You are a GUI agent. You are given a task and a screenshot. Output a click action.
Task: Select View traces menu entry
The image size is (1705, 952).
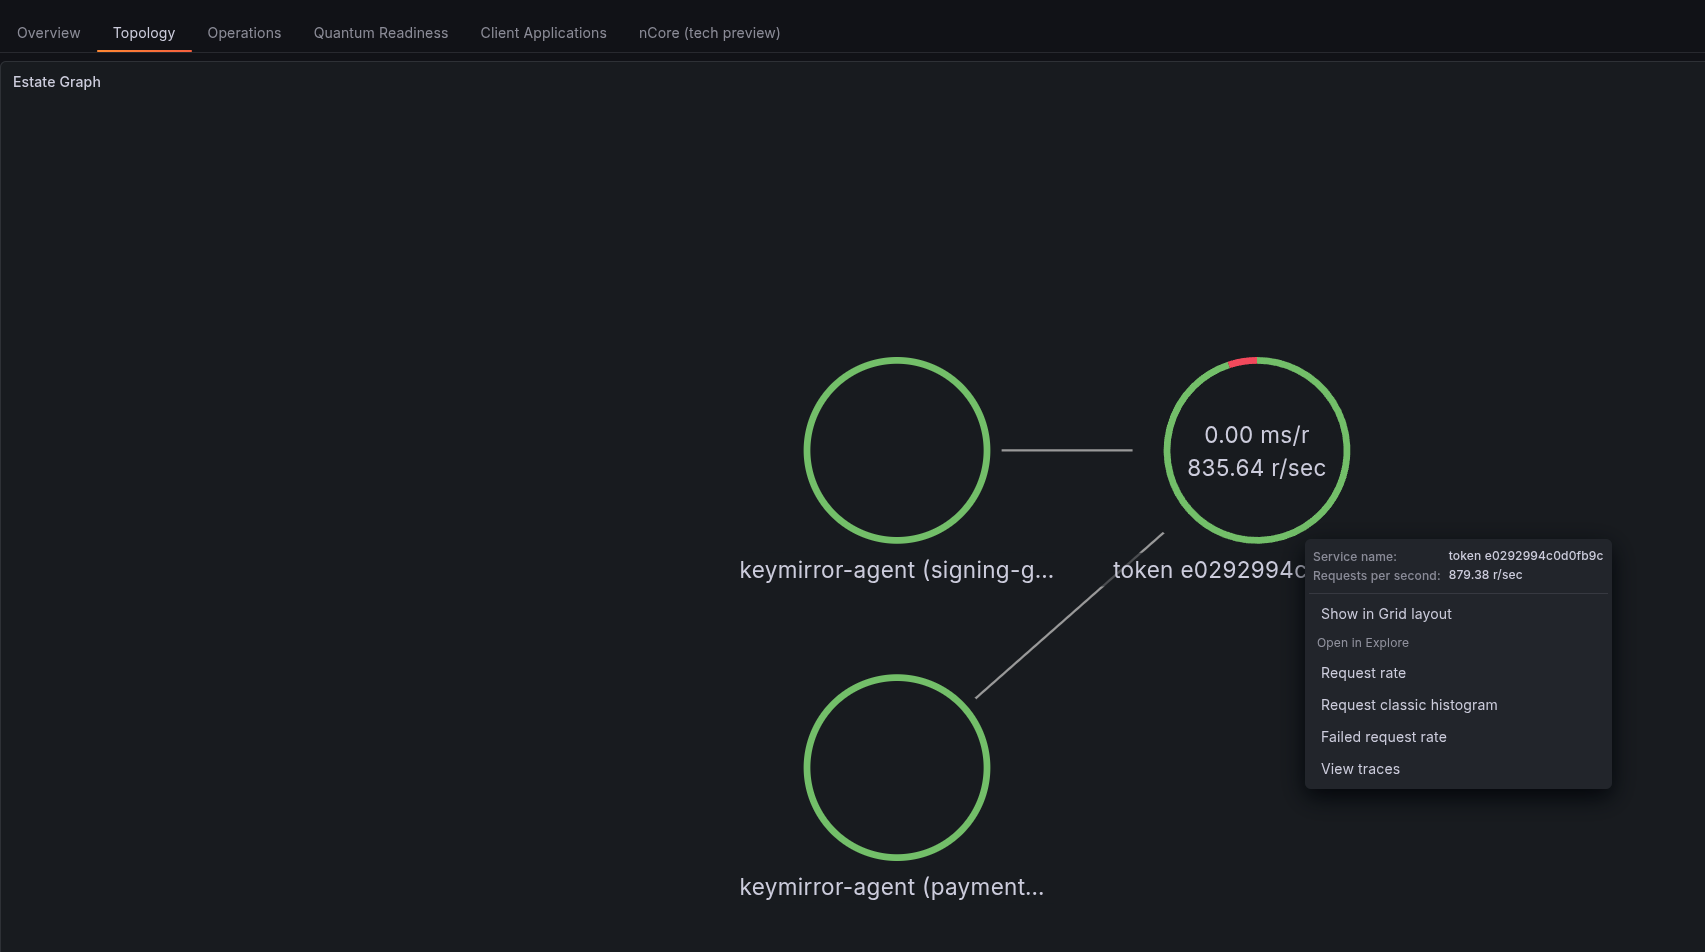tap(1458, 769)
